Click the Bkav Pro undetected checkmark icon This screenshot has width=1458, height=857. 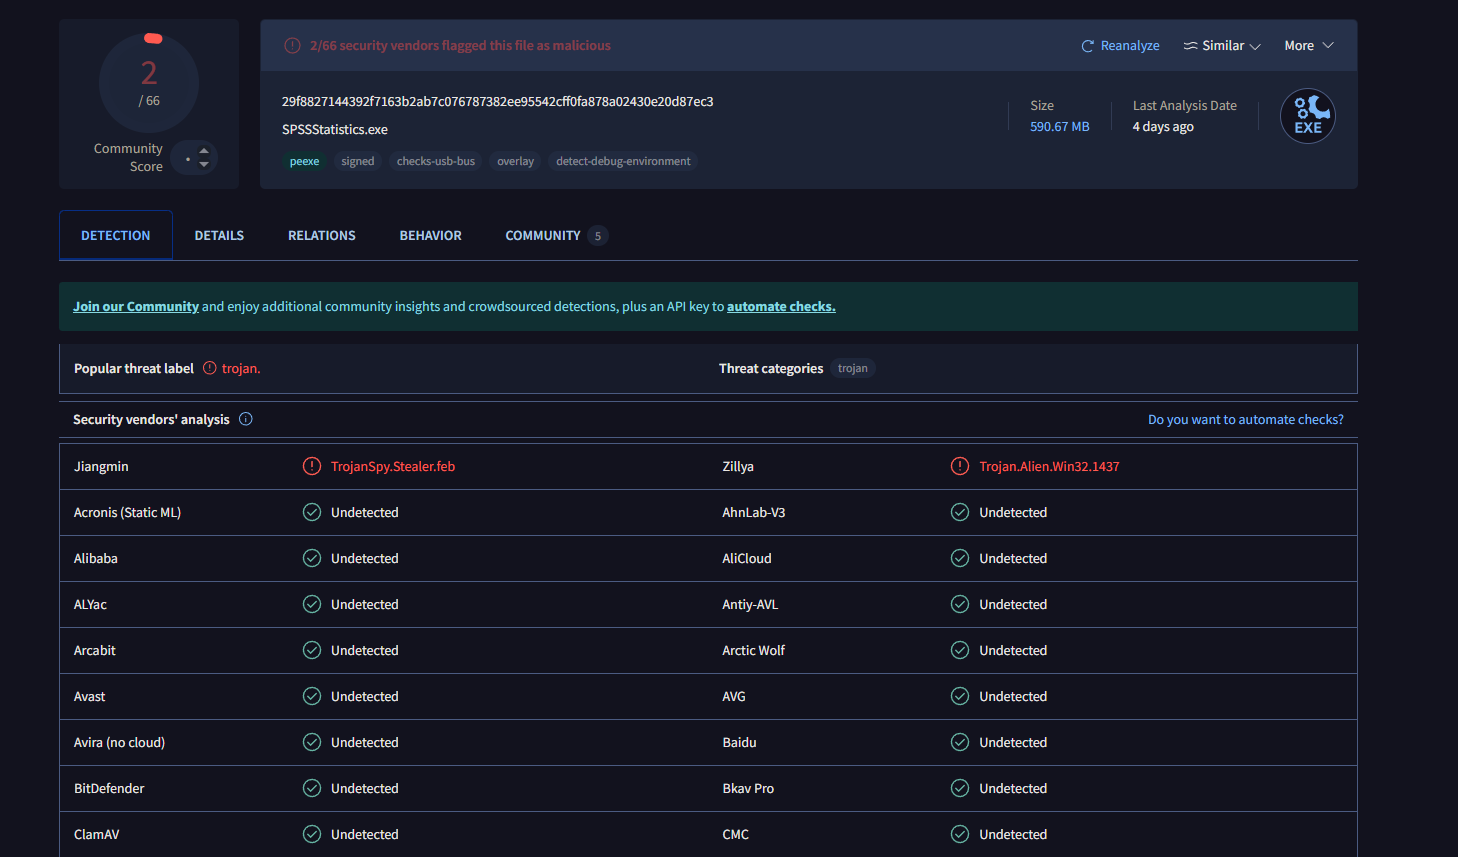click(x=960, y=788)
